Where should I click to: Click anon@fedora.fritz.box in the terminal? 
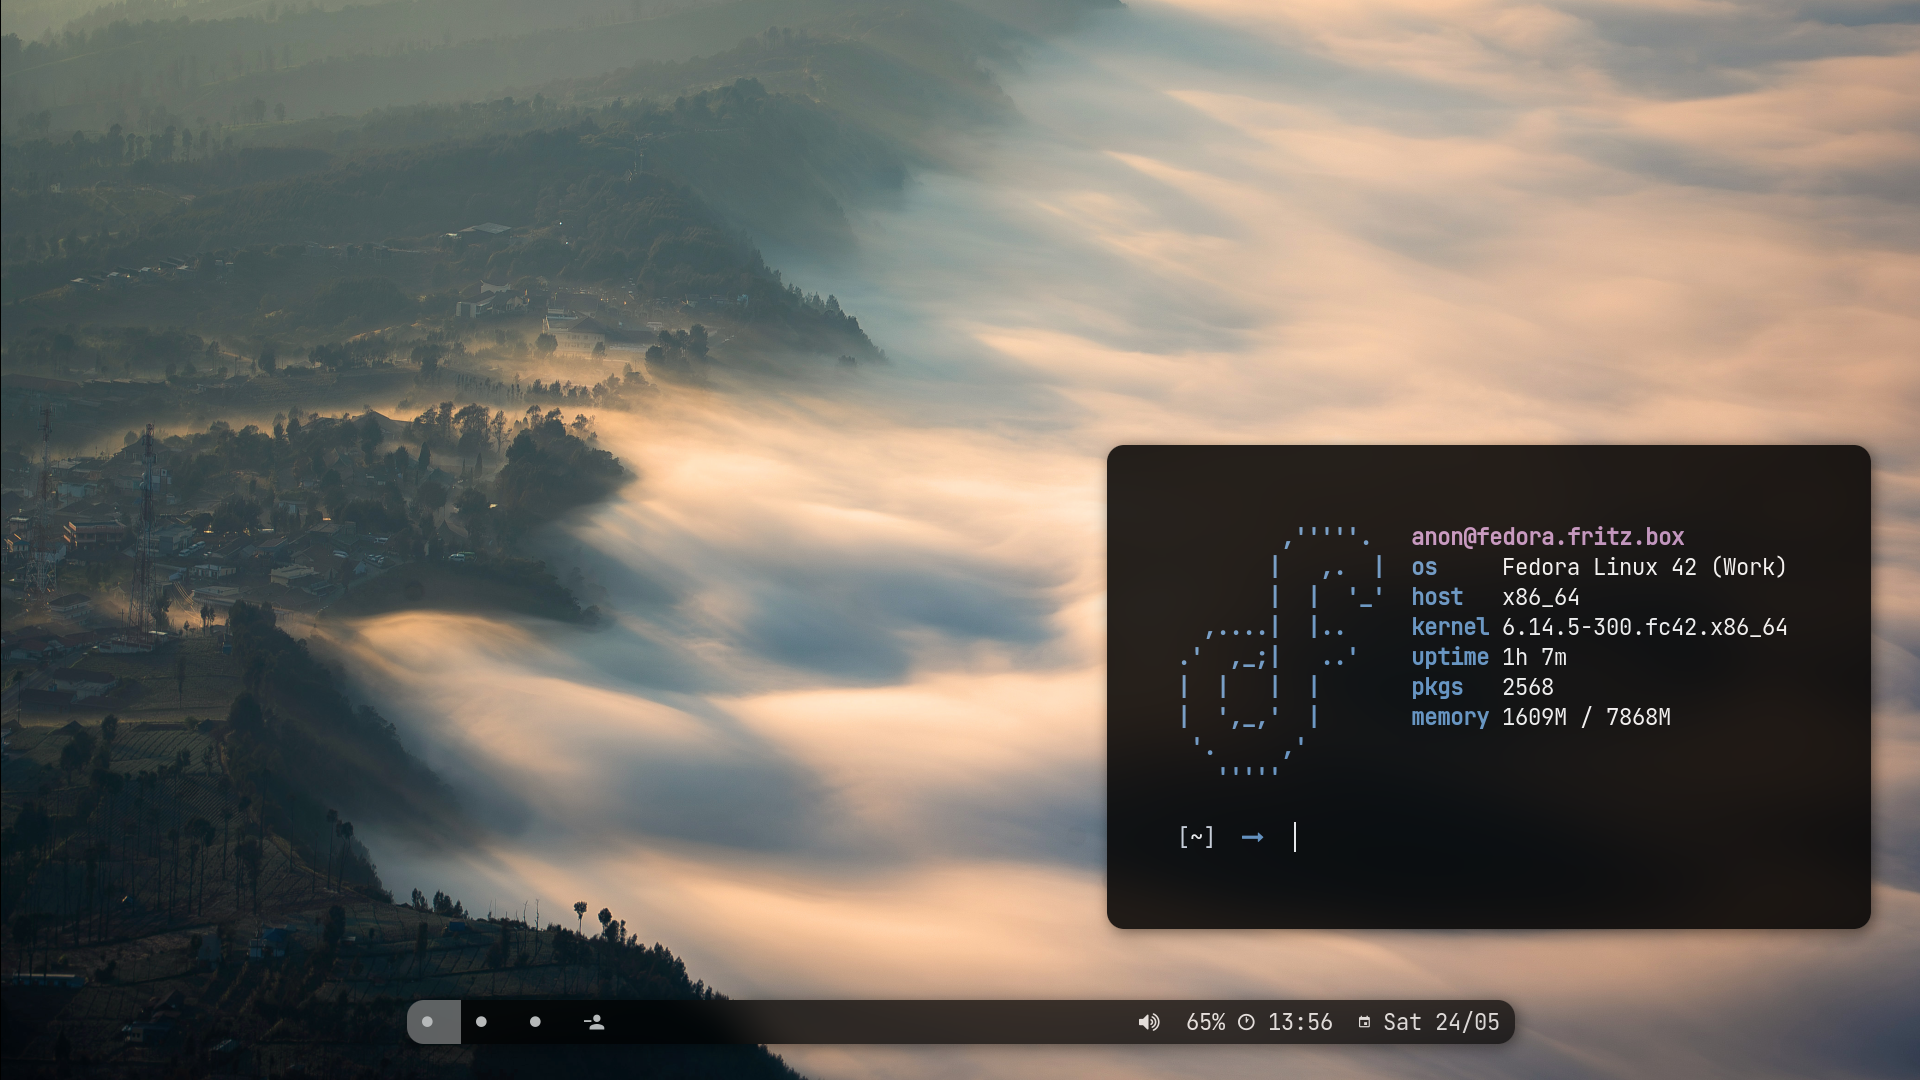click(x=1548, y=537)
